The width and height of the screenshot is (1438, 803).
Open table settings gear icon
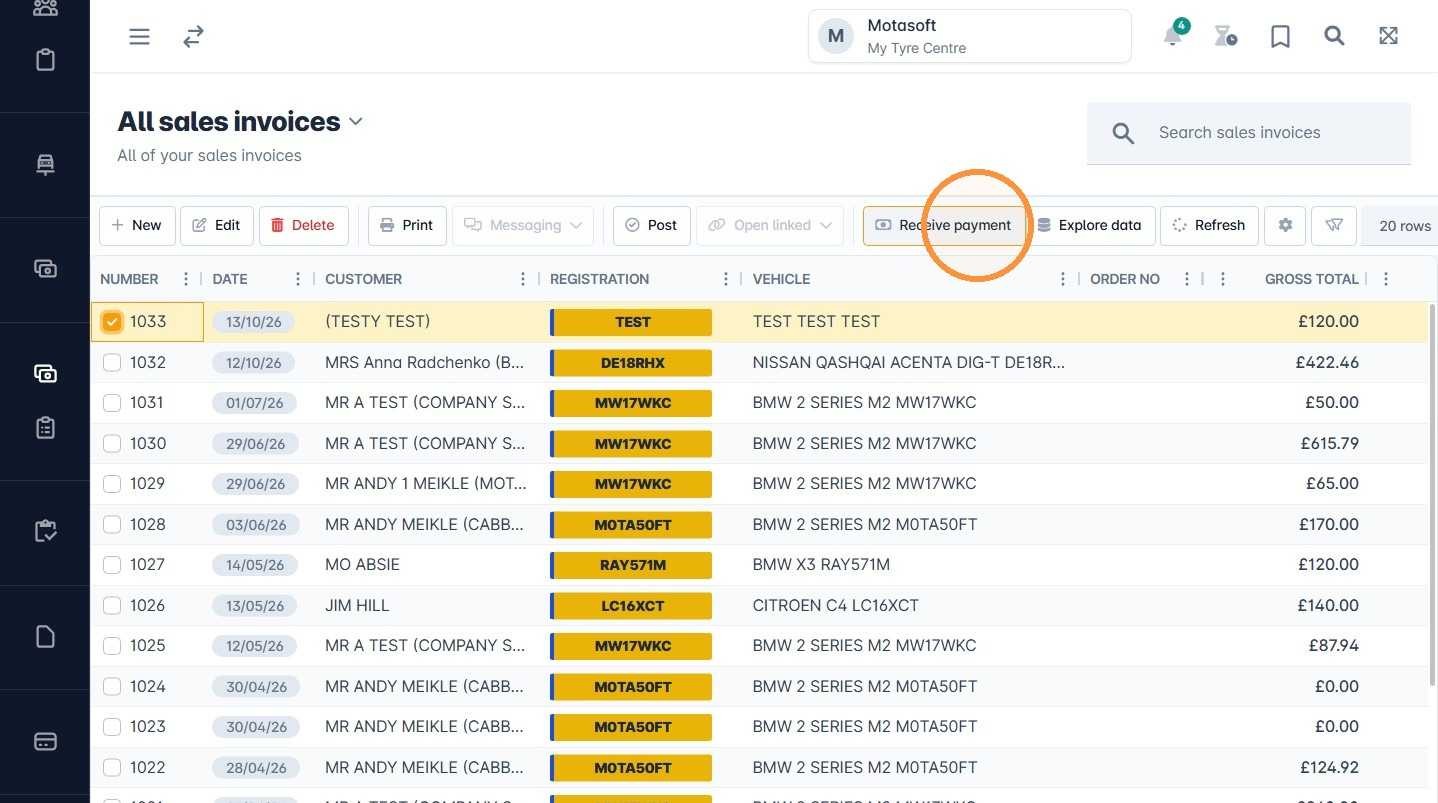[x=1285, y=225]
